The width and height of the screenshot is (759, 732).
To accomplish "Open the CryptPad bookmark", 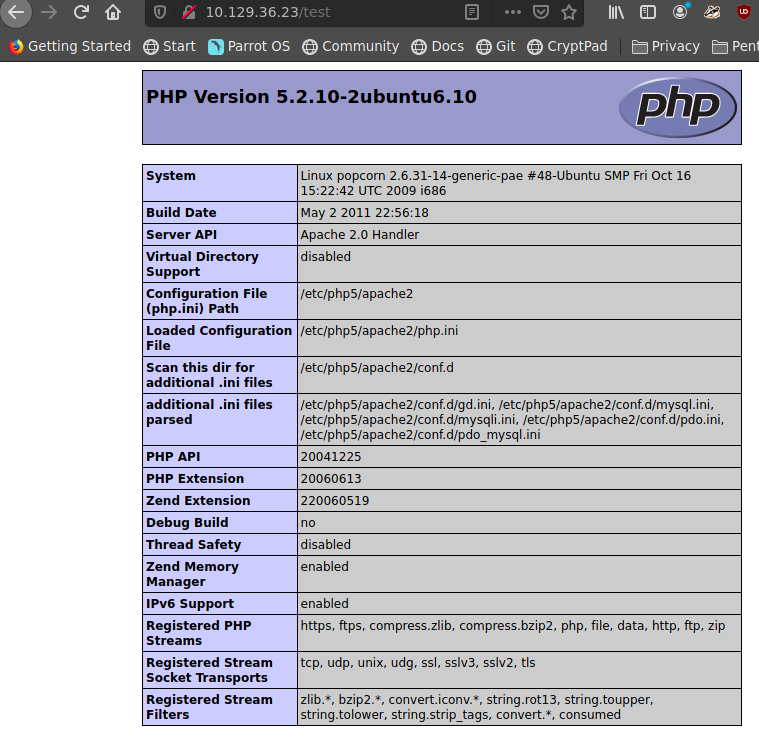I will pos(567,46).
